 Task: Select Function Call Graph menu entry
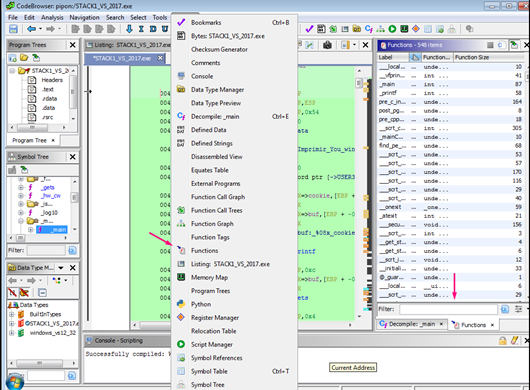(234, 197)
